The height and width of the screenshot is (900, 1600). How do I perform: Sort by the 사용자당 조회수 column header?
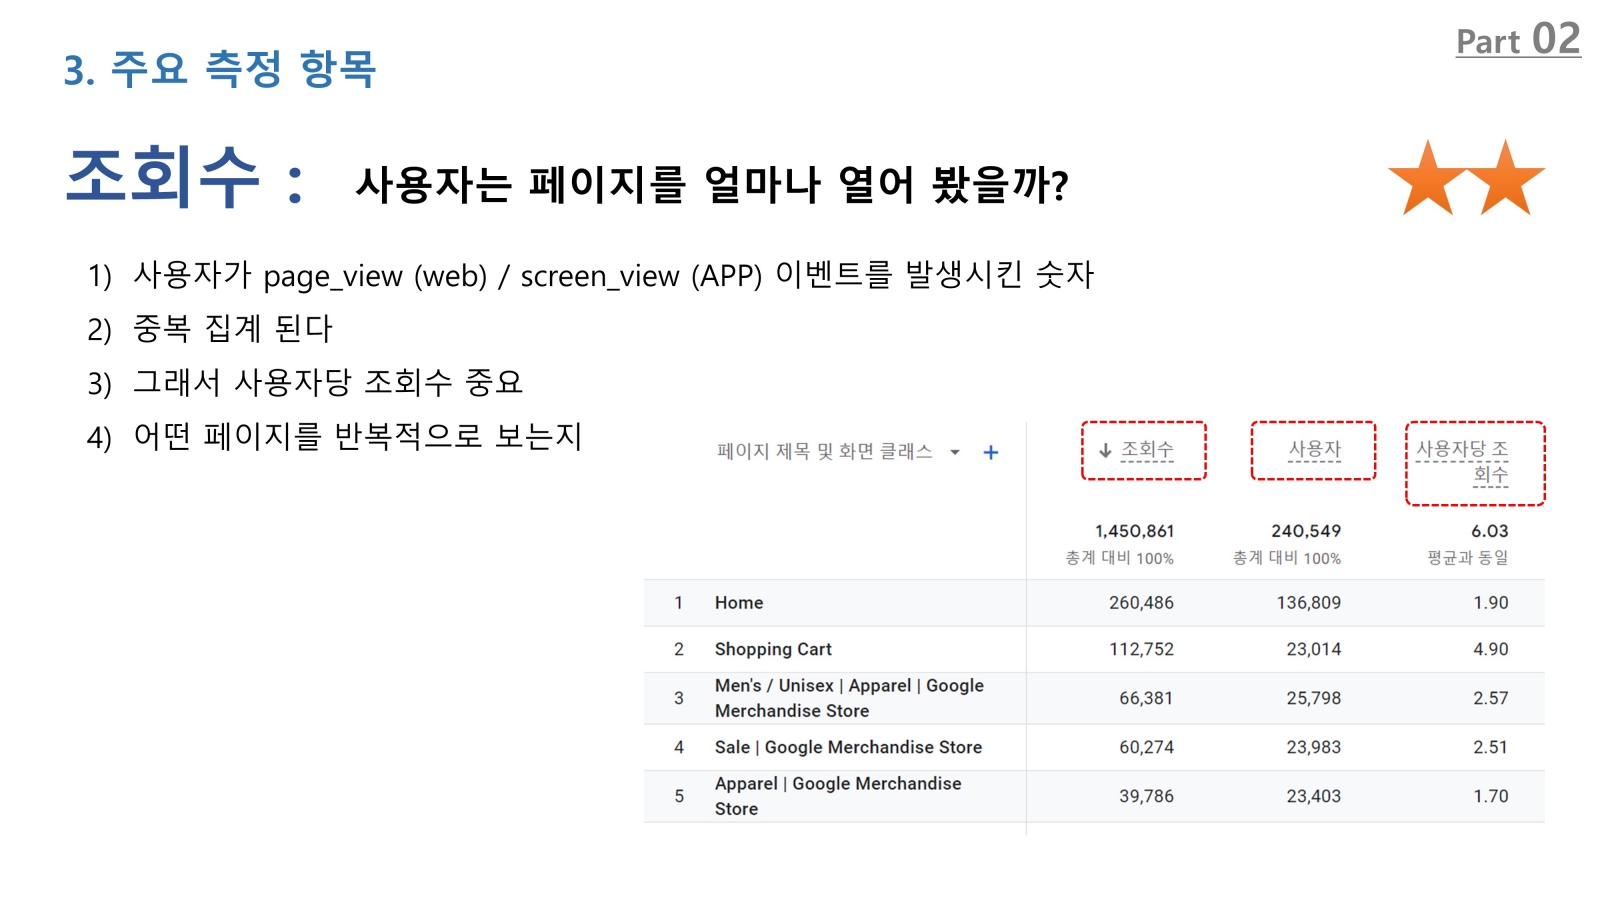tap(1463, 463)
